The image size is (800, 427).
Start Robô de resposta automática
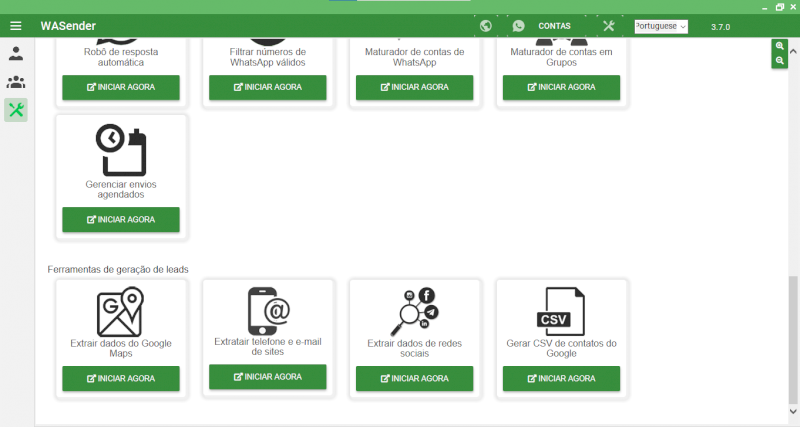121,87
